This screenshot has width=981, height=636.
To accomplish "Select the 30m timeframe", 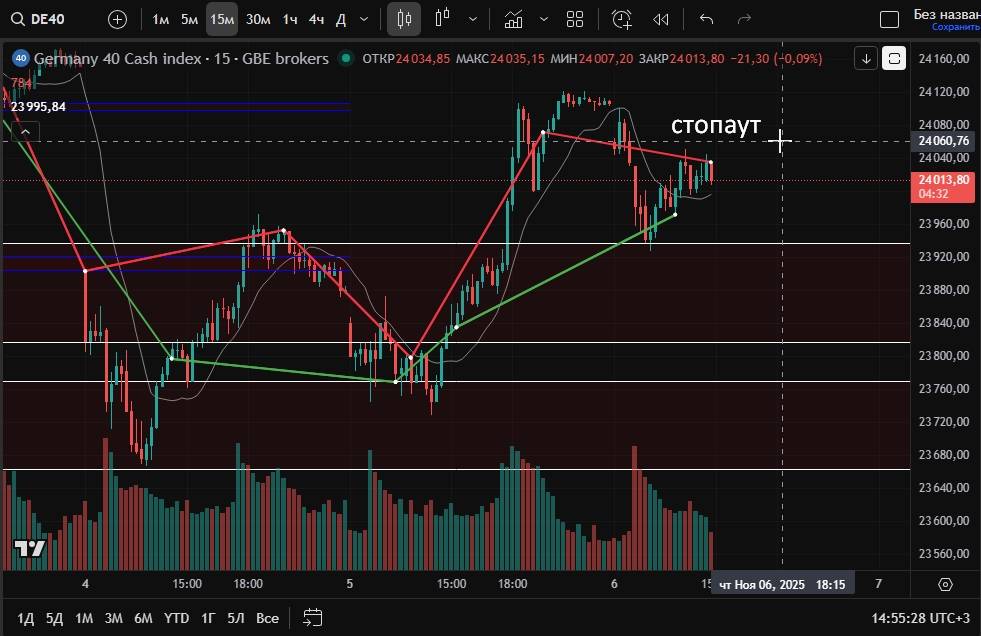I will click(x=258, y=19).
